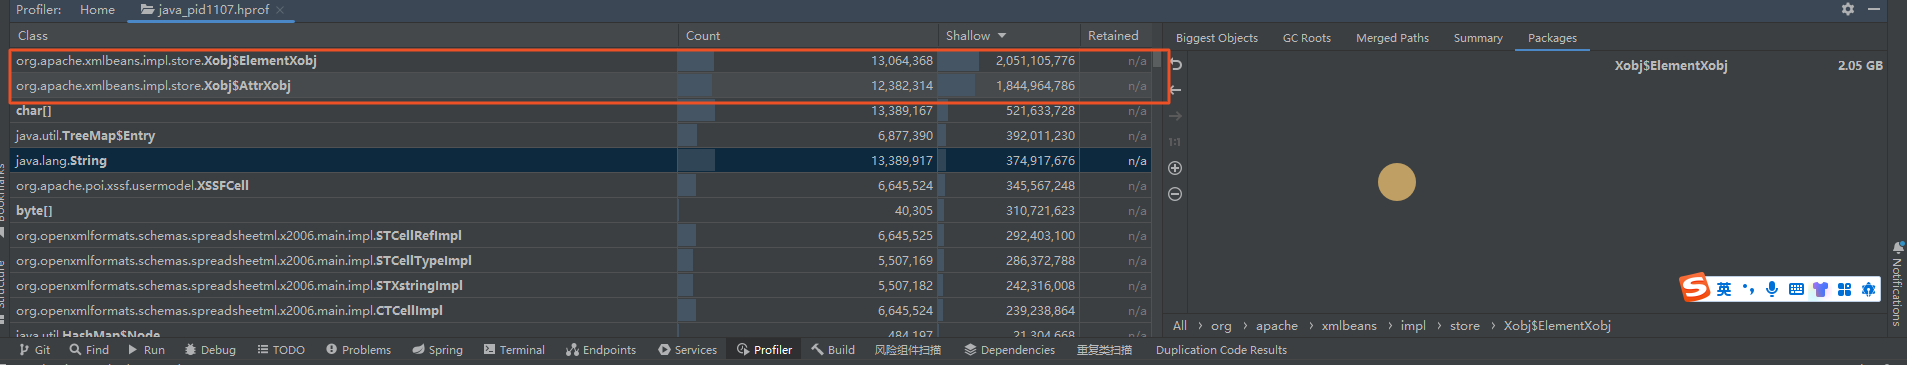Close the java_pid1107.hprof tab
Image resolution: width=1907 pixels, height=365 pixels.
[280, 10]
